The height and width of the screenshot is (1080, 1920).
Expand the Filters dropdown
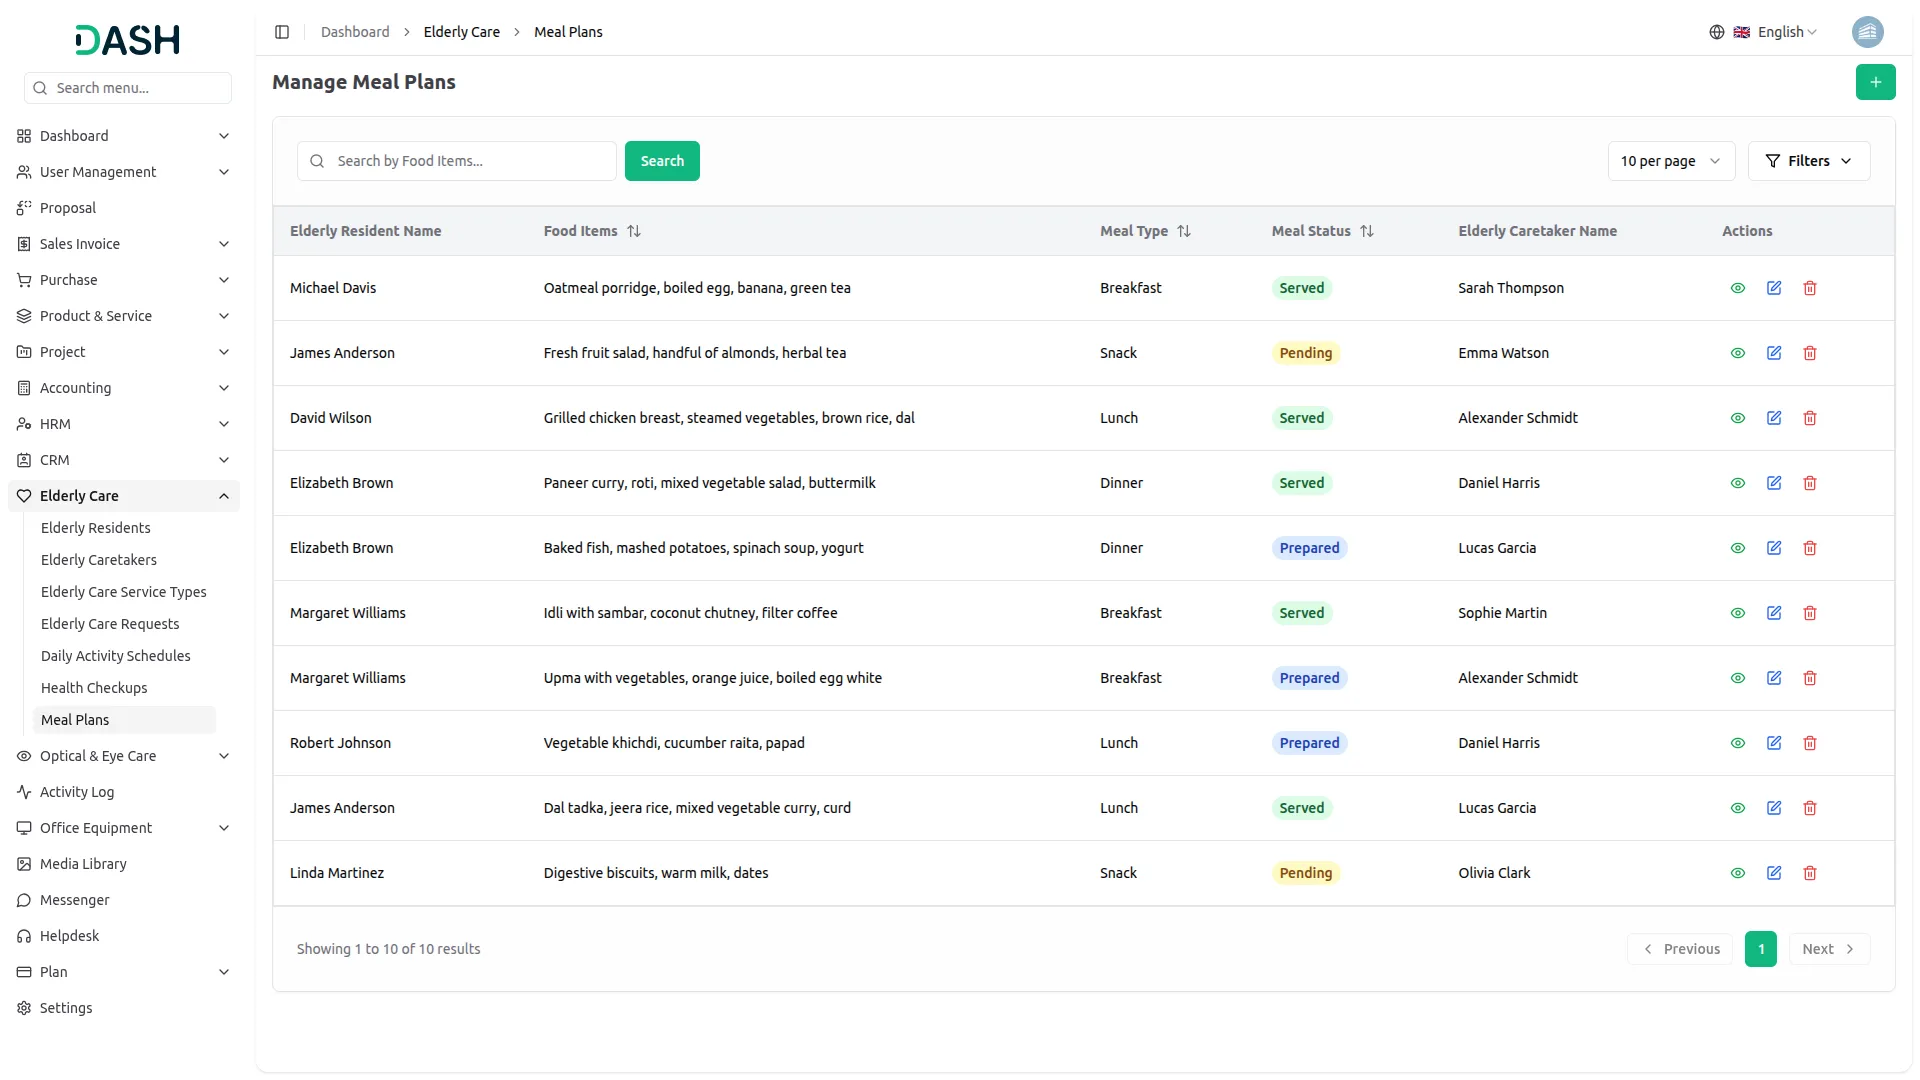pyautogui.click(x=1808, y=161)
